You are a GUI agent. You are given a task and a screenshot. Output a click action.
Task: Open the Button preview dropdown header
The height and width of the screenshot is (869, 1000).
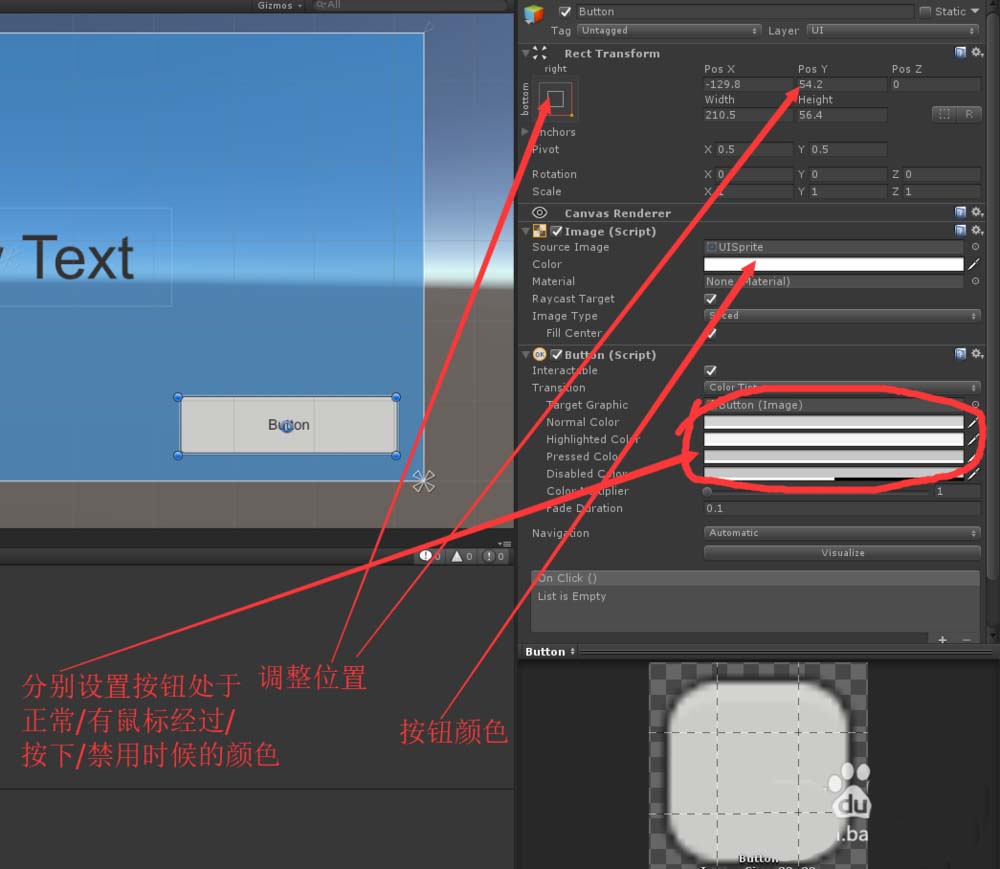[x=550, y=652]
